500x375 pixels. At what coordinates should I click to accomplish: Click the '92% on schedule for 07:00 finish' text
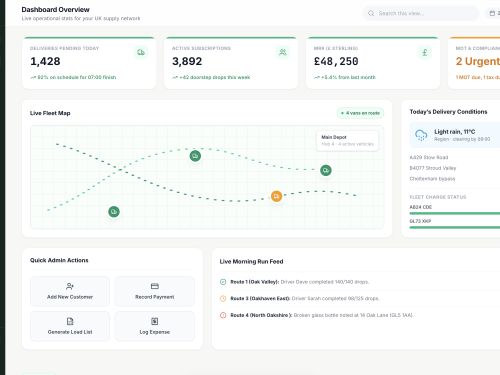click(x=77, y=77)
